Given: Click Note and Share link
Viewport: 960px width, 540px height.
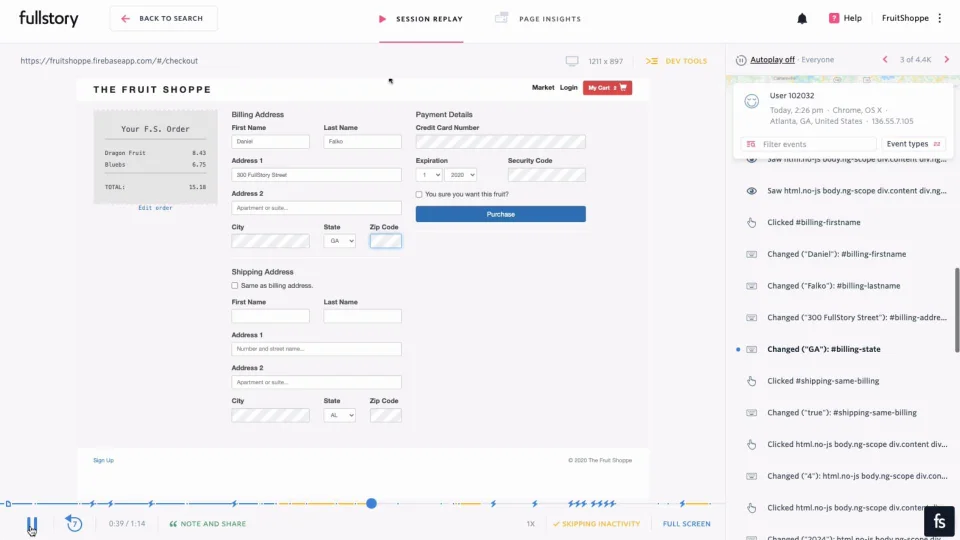Looking at the screenshot, I should 207,524.
